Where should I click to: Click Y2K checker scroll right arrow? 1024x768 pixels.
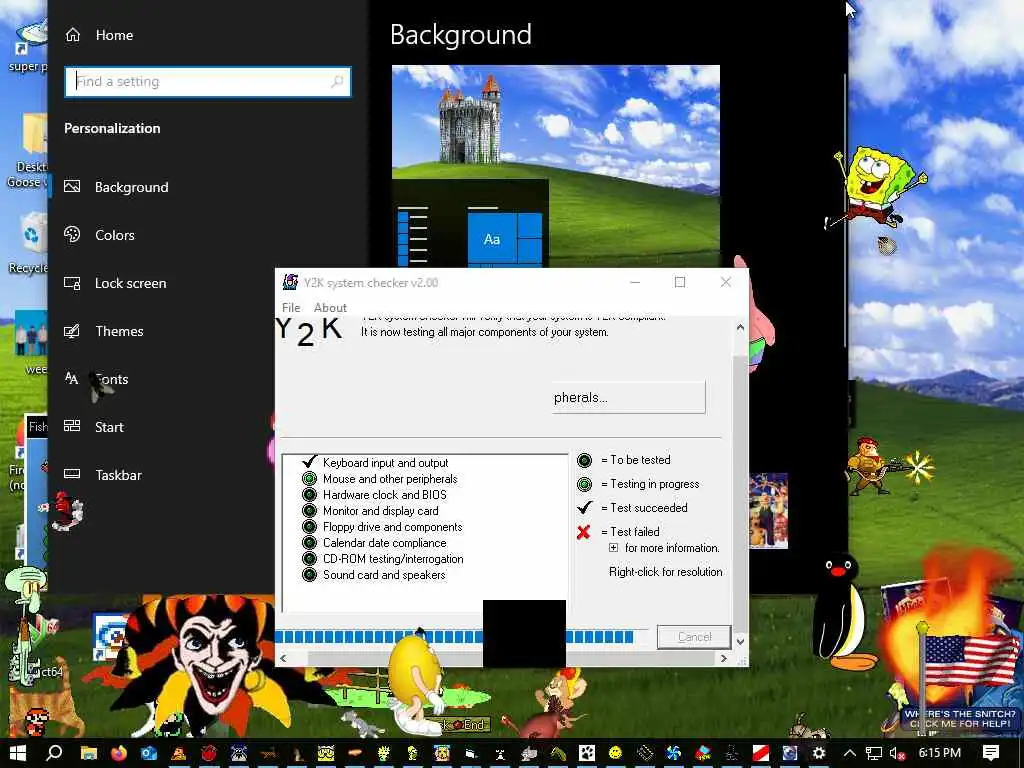coord(724,658)
